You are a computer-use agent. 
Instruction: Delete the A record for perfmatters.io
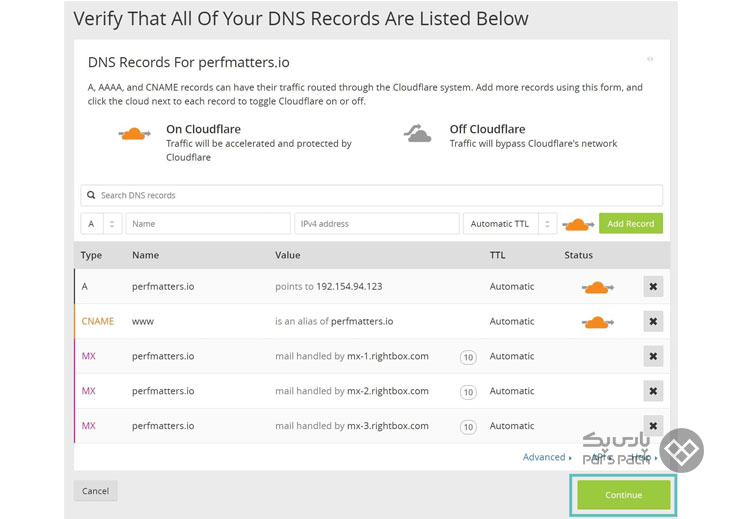pyautogui.click(x=653, y=287)
